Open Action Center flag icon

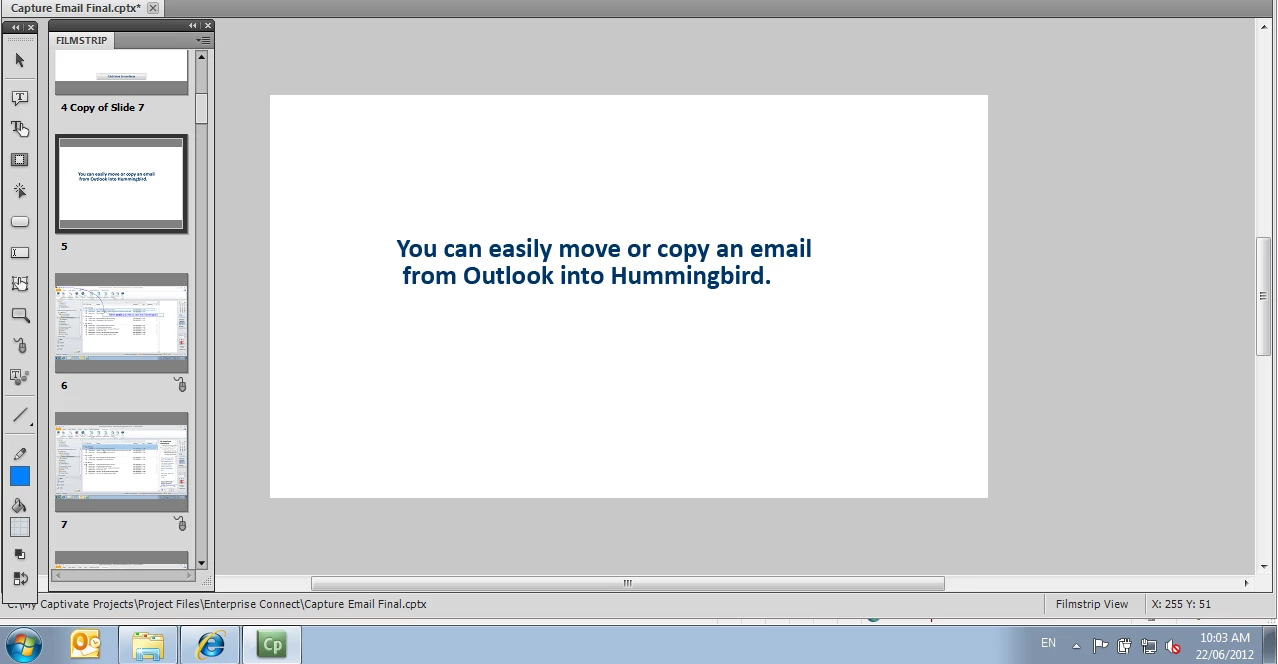pyautogui.click(x=1101, y=645)
